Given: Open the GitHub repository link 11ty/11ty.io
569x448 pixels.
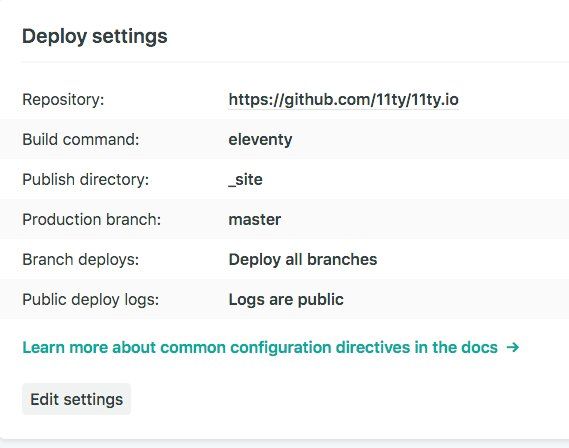Looking at the screenshot, I should point(343,99).
